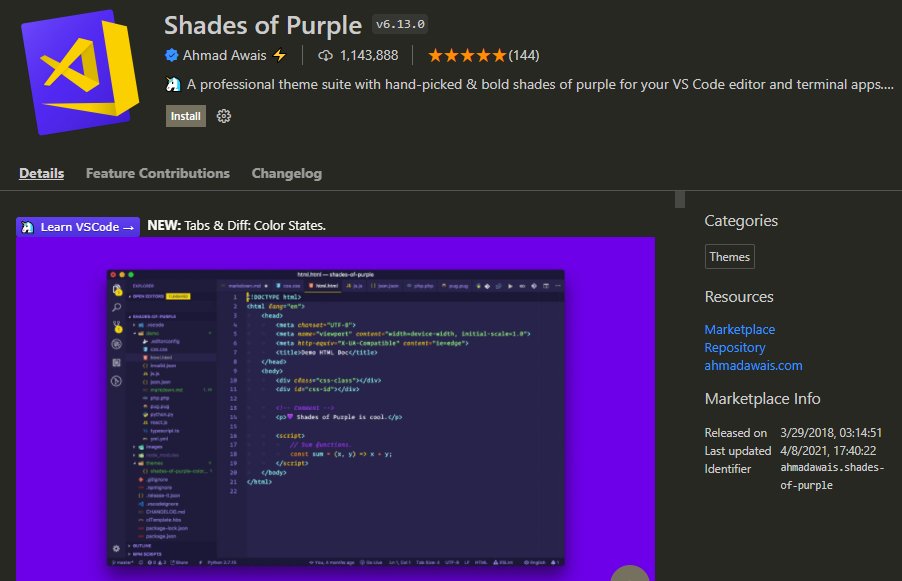Click the extension title Shades of Purple
The height and width of the screenshot is (581, 902).
point(263,25)
